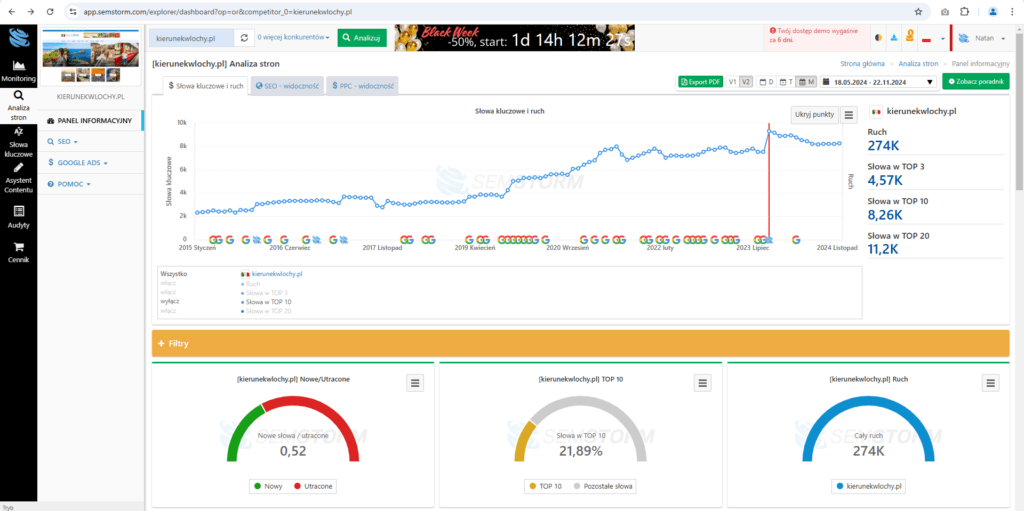Click the blue download icon in header

tap(893, 39)
